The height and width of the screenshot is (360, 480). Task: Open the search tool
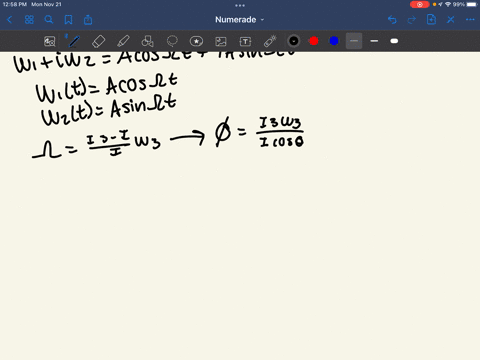pyautogui.click(x=49, y=20)
